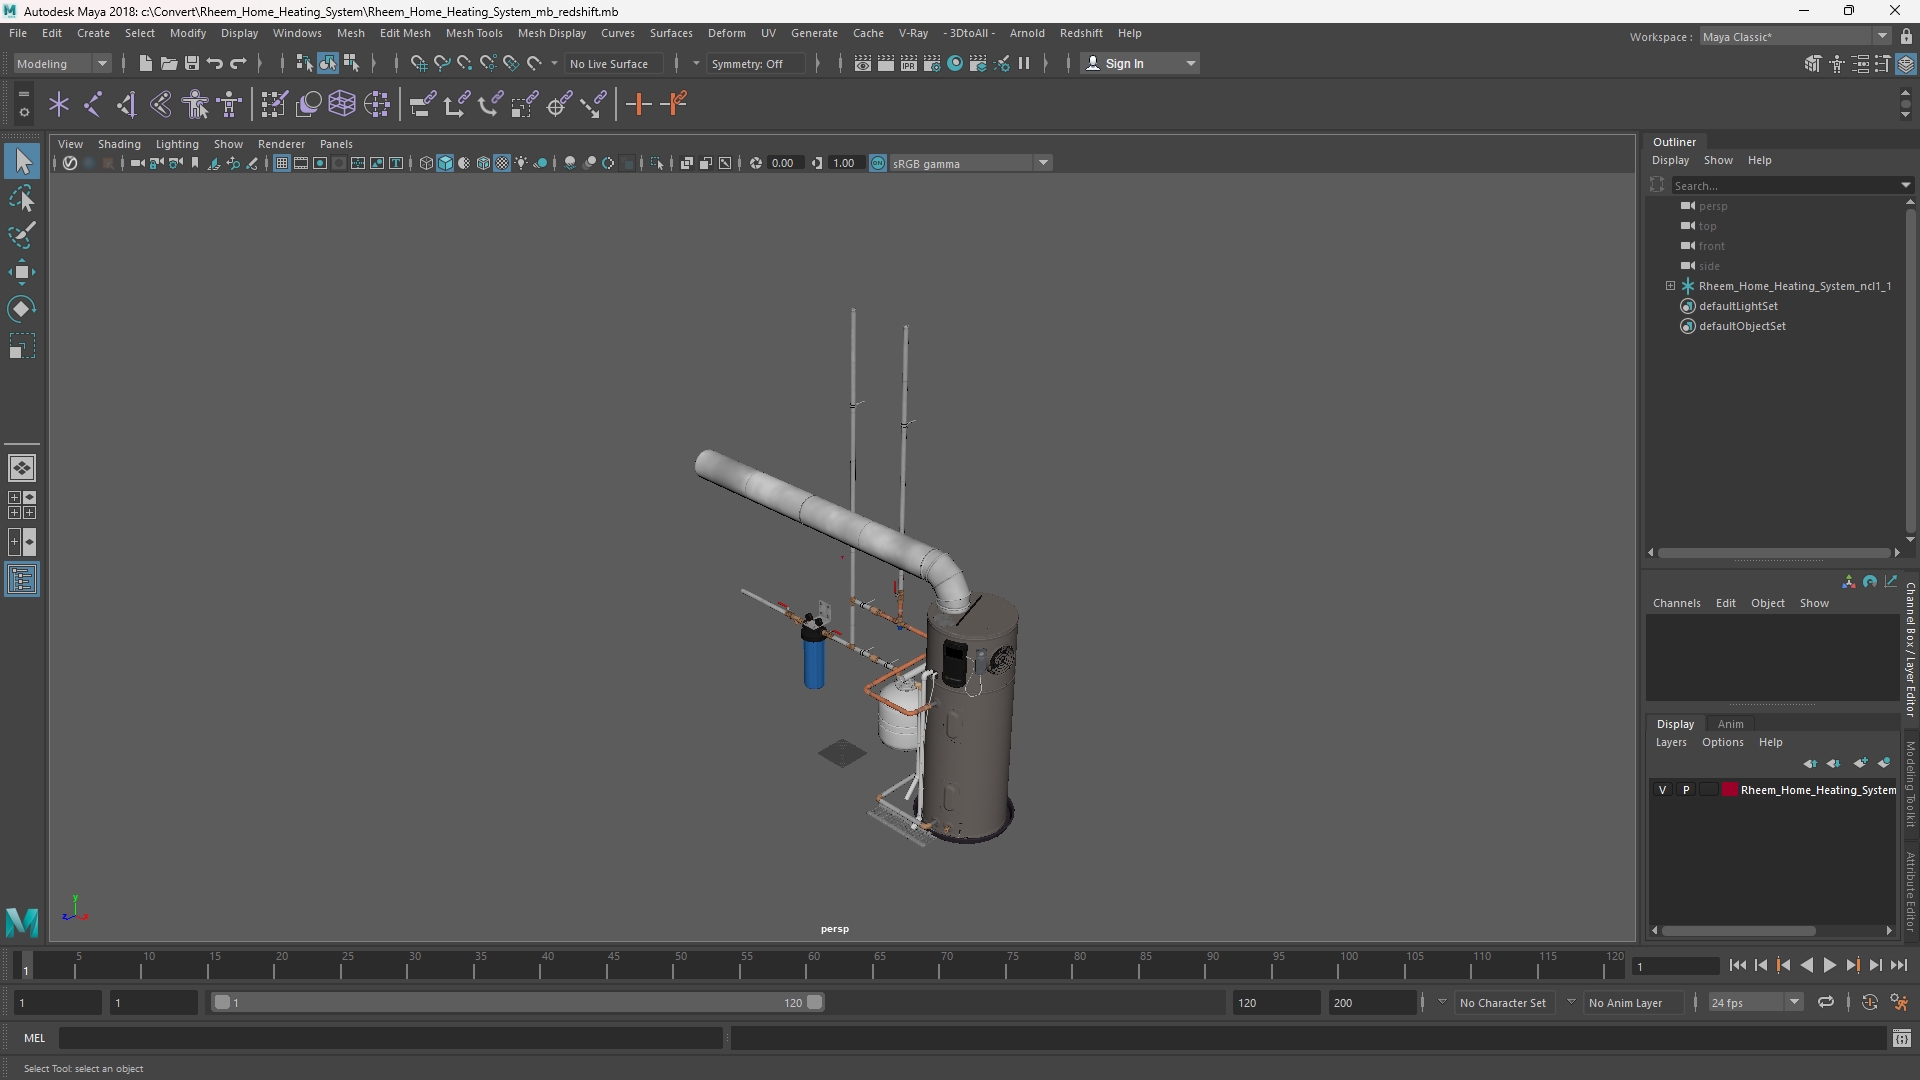Click the Open Scene folder icon

168,64
